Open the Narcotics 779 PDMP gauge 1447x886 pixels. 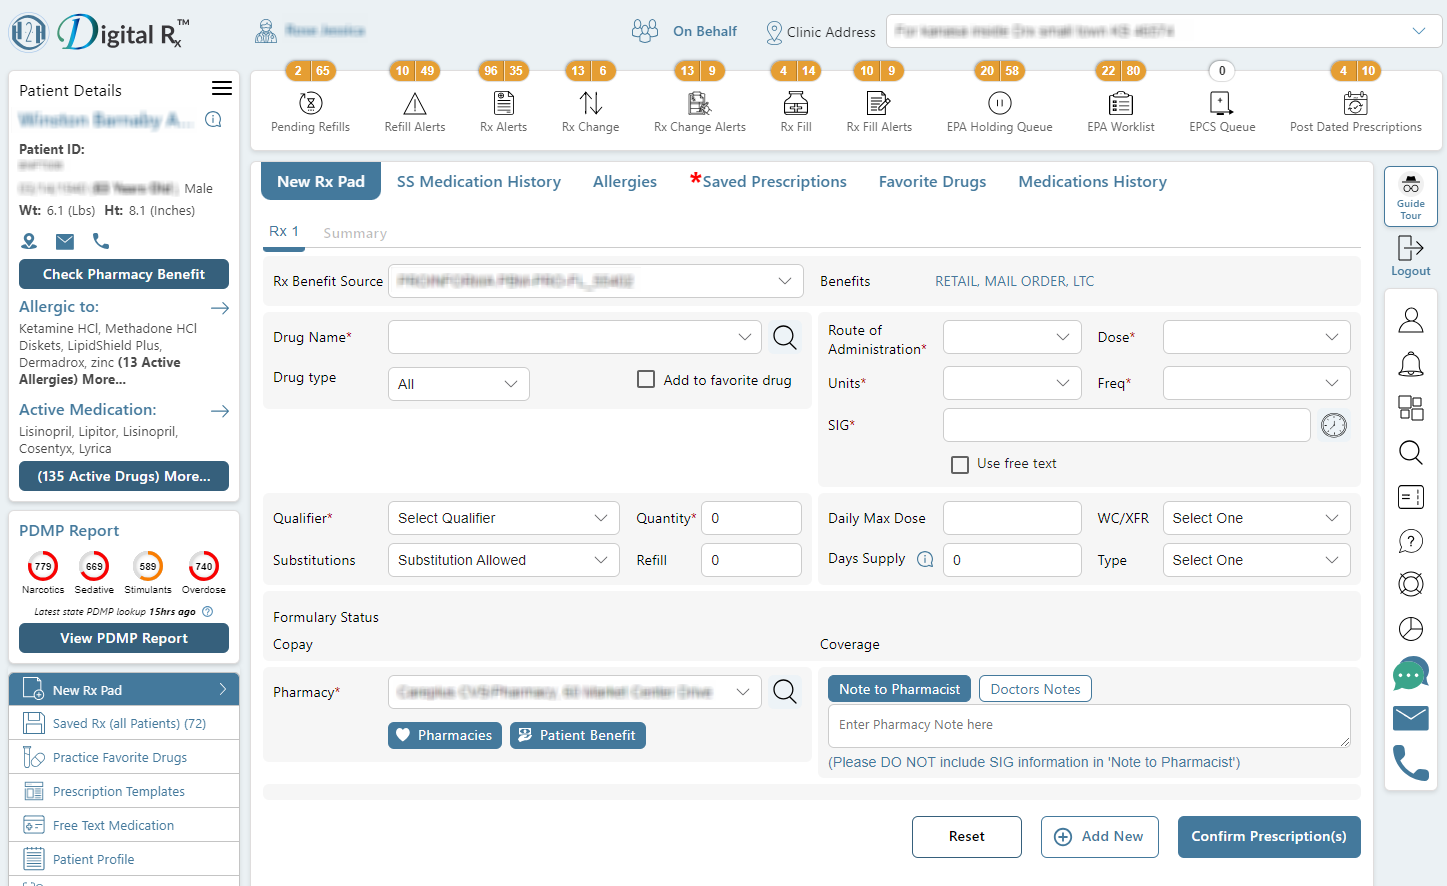[x=42, y=565]
